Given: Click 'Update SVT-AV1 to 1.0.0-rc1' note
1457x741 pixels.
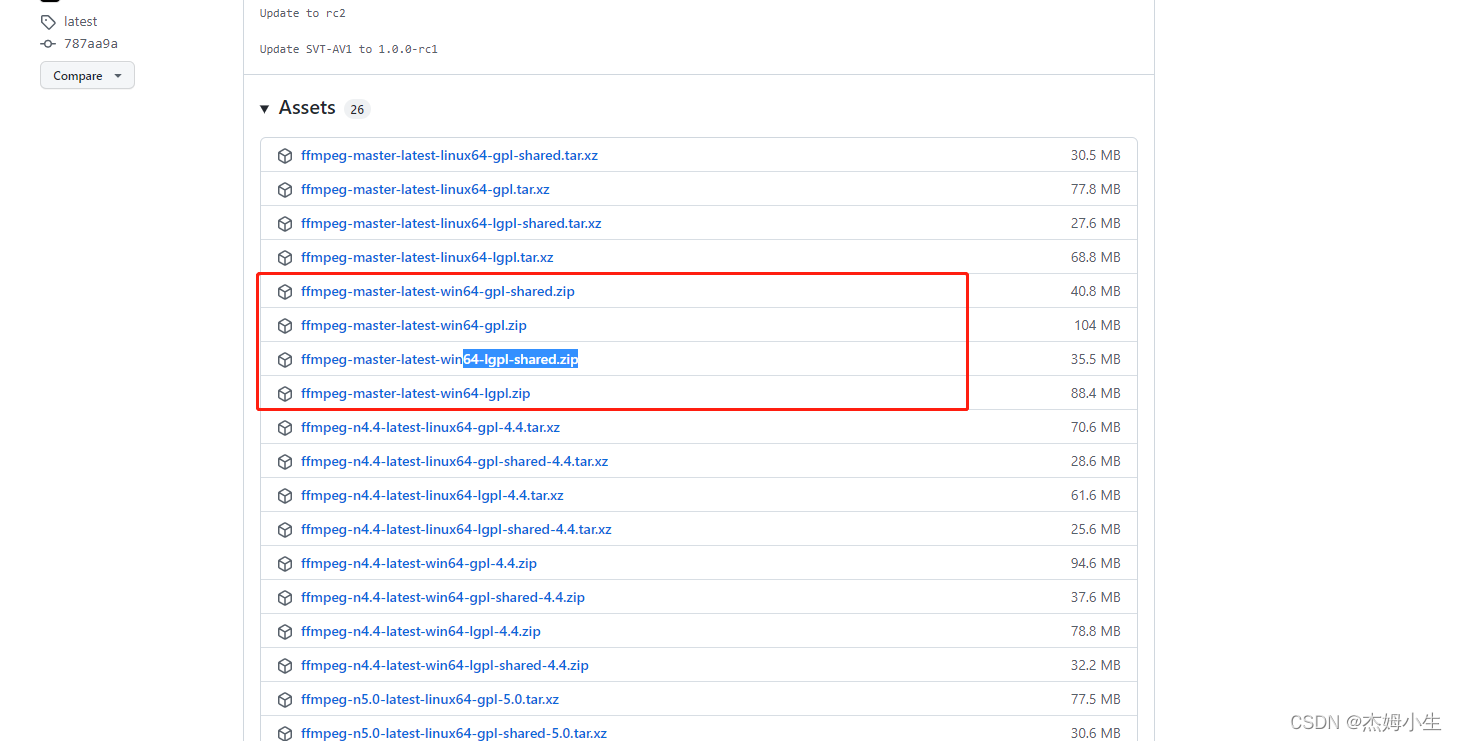Looking at the screenshot, I should 349,49.
